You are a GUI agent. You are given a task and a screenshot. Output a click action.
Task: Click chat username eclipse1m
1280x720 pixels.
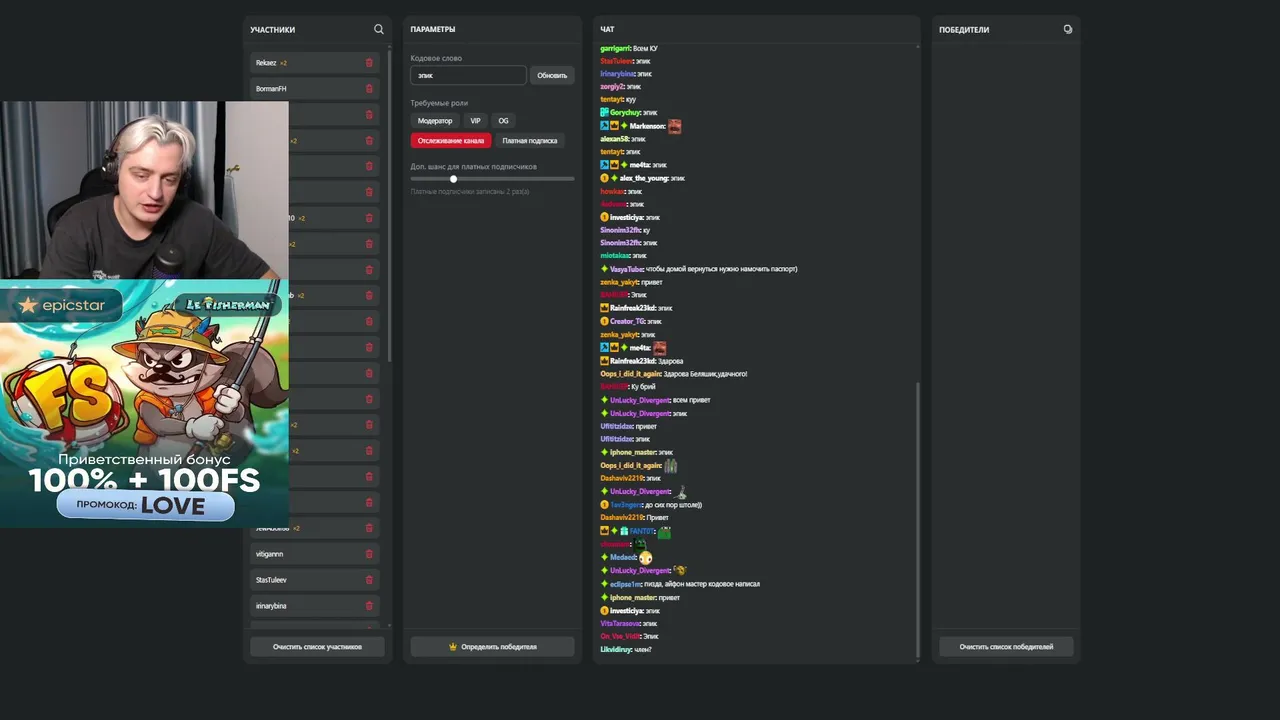pyautogui.click(x=626, y=584)
